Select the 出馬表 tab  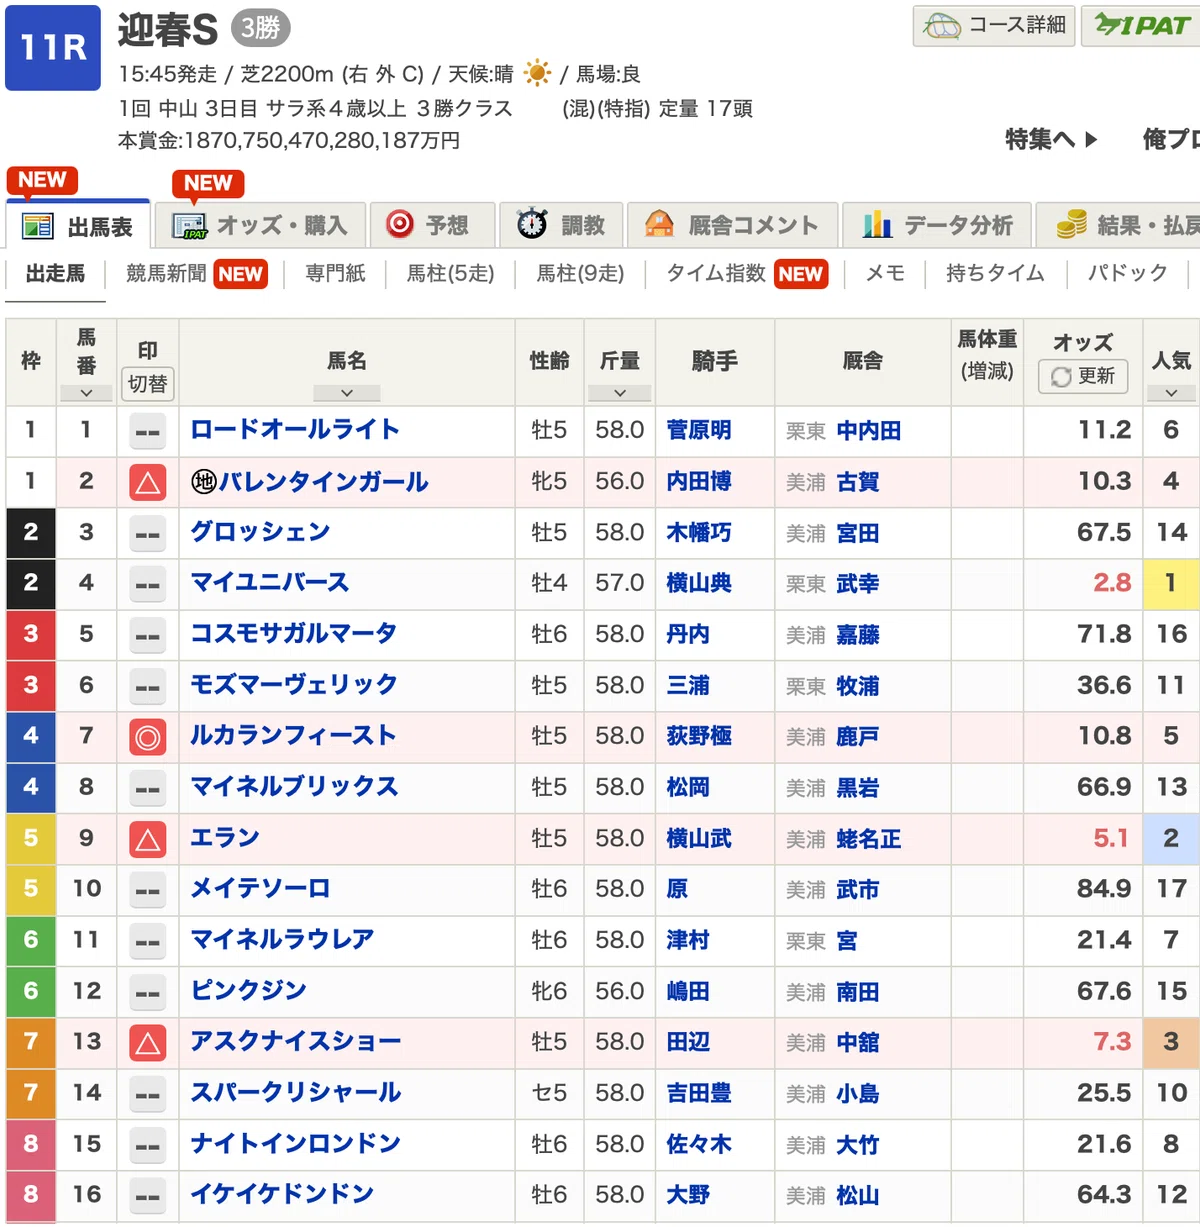78,225
